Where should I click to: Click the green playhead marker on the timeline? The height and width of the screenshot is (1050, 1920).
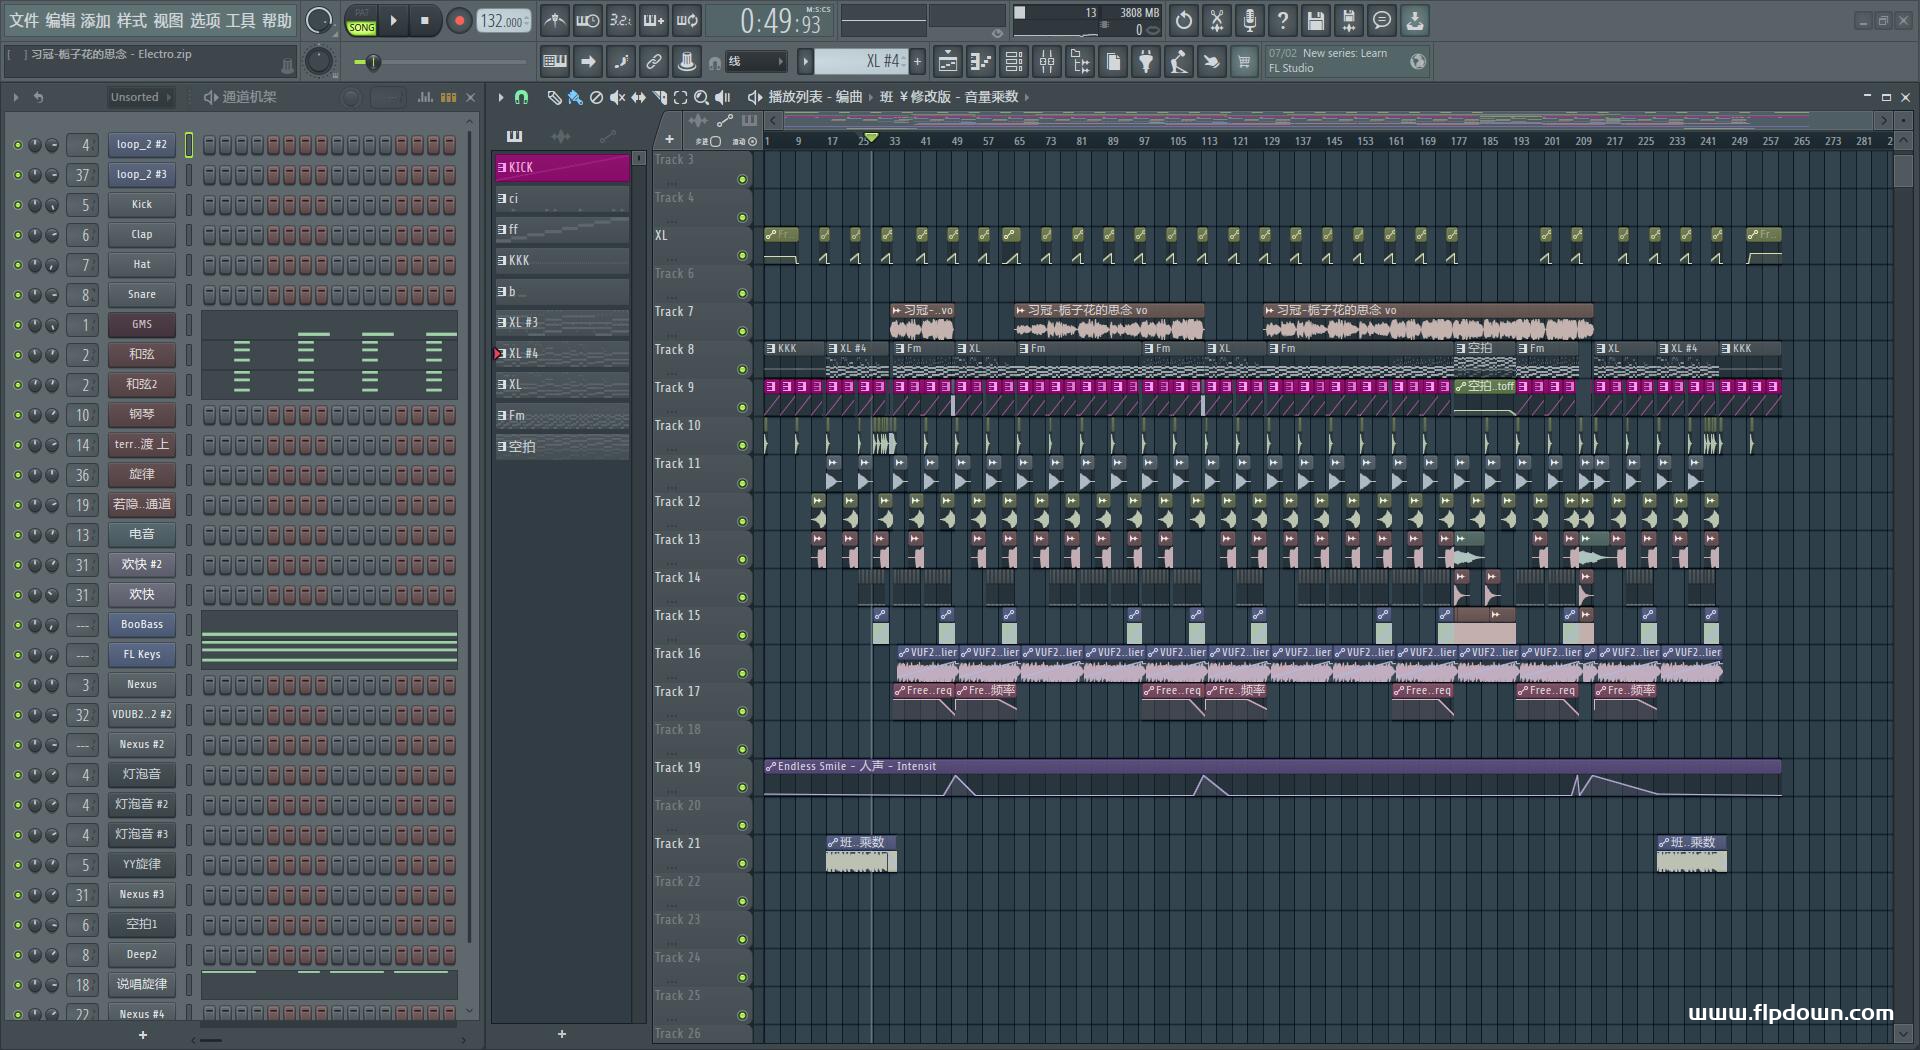tap(871, 138)
